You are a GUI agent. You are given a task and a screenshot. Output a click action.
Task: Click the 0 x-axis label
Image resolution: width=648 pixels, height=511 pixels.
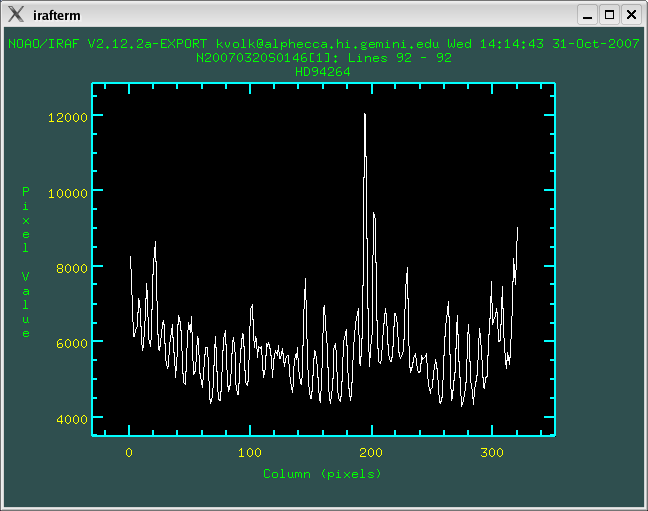pos(129,453)
